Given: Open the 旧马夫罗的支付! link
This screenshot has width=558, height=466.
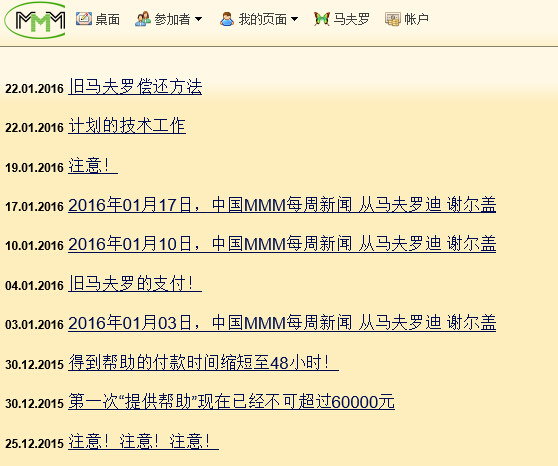Looking at the screenshot, I should [x=135, y=284].
